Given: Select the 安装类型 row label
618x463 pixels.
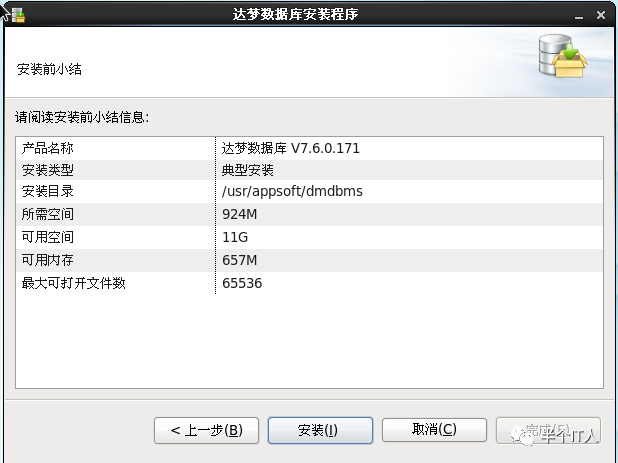Looking at the screenshot, I should (47, 170).
